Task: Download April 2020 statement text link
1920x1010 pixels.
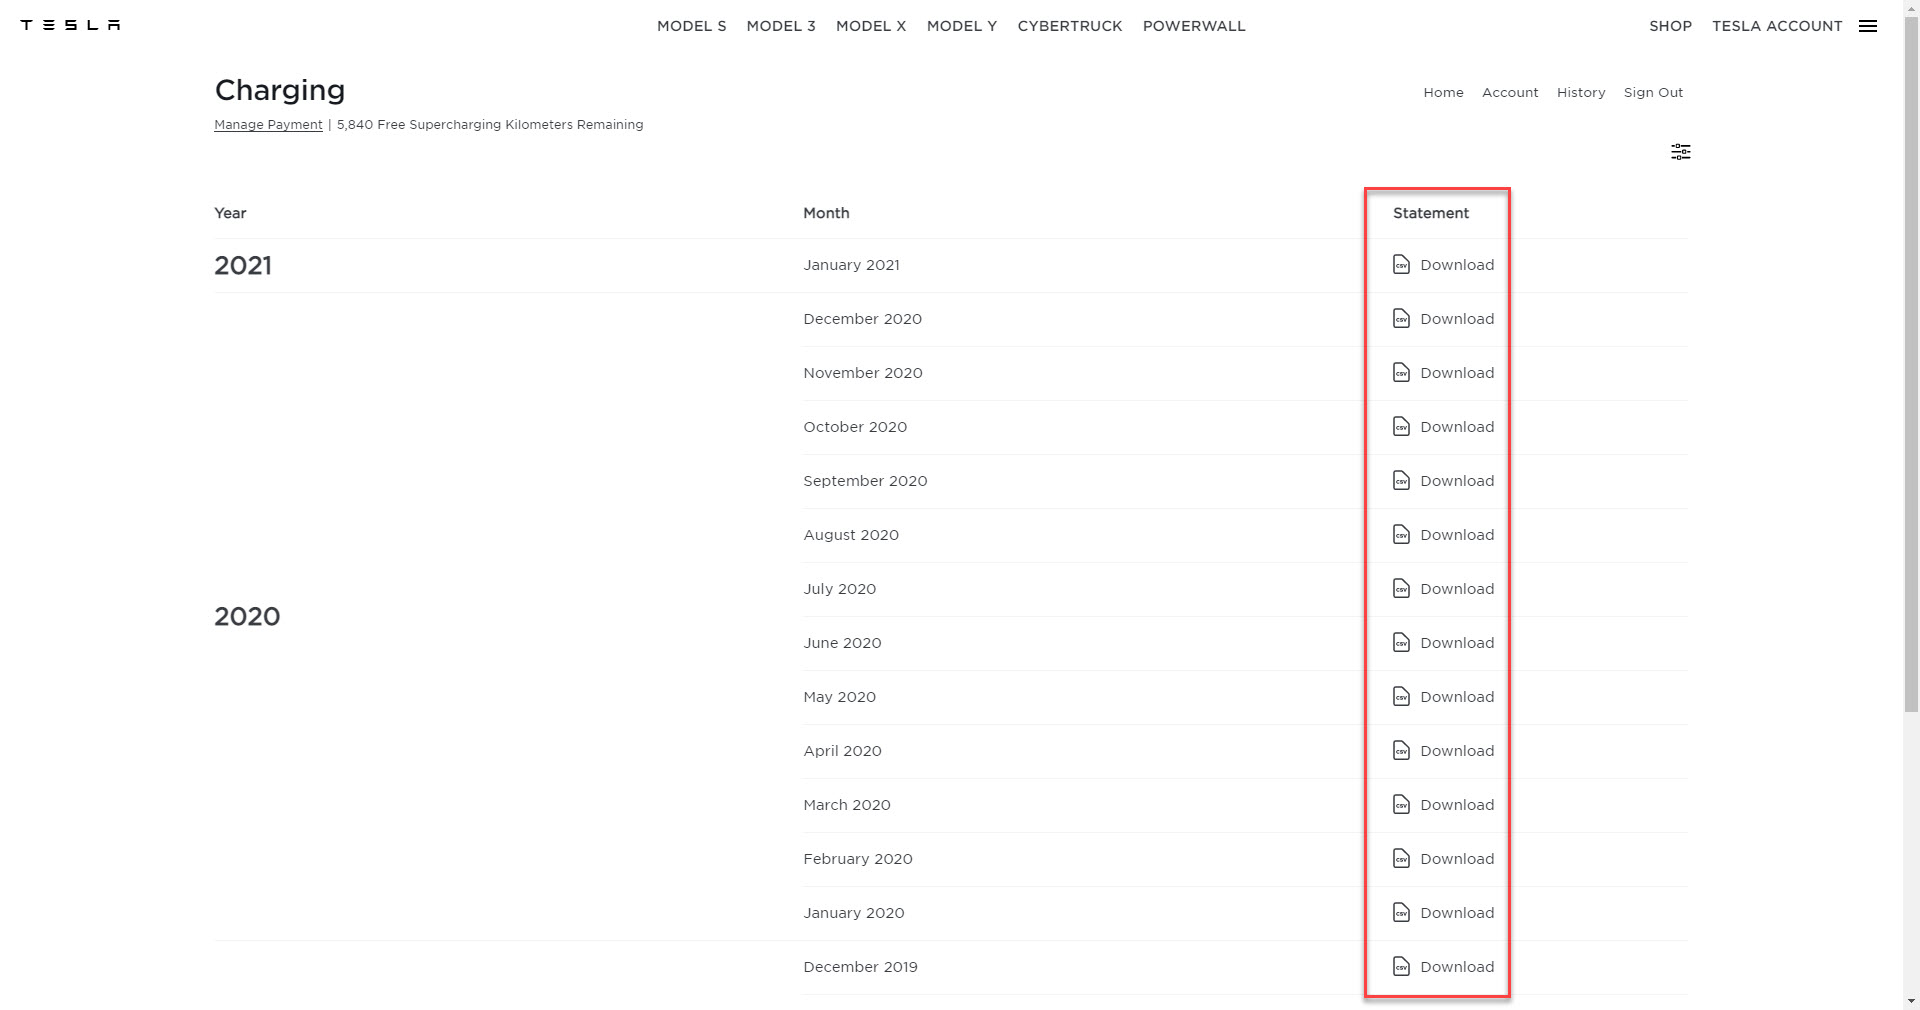Action: pyautogui.click(x=1457, y=751)
